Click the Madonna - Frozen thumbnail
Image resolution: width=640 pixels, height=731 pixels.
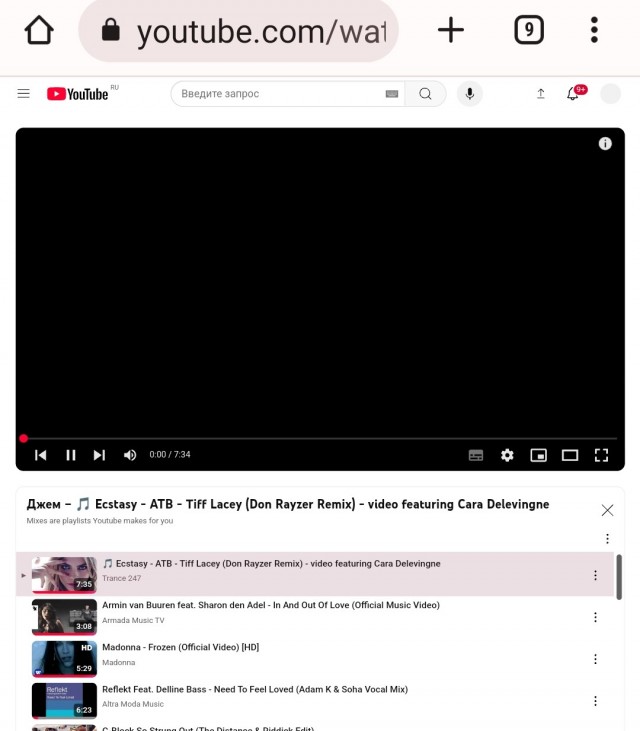64,659
